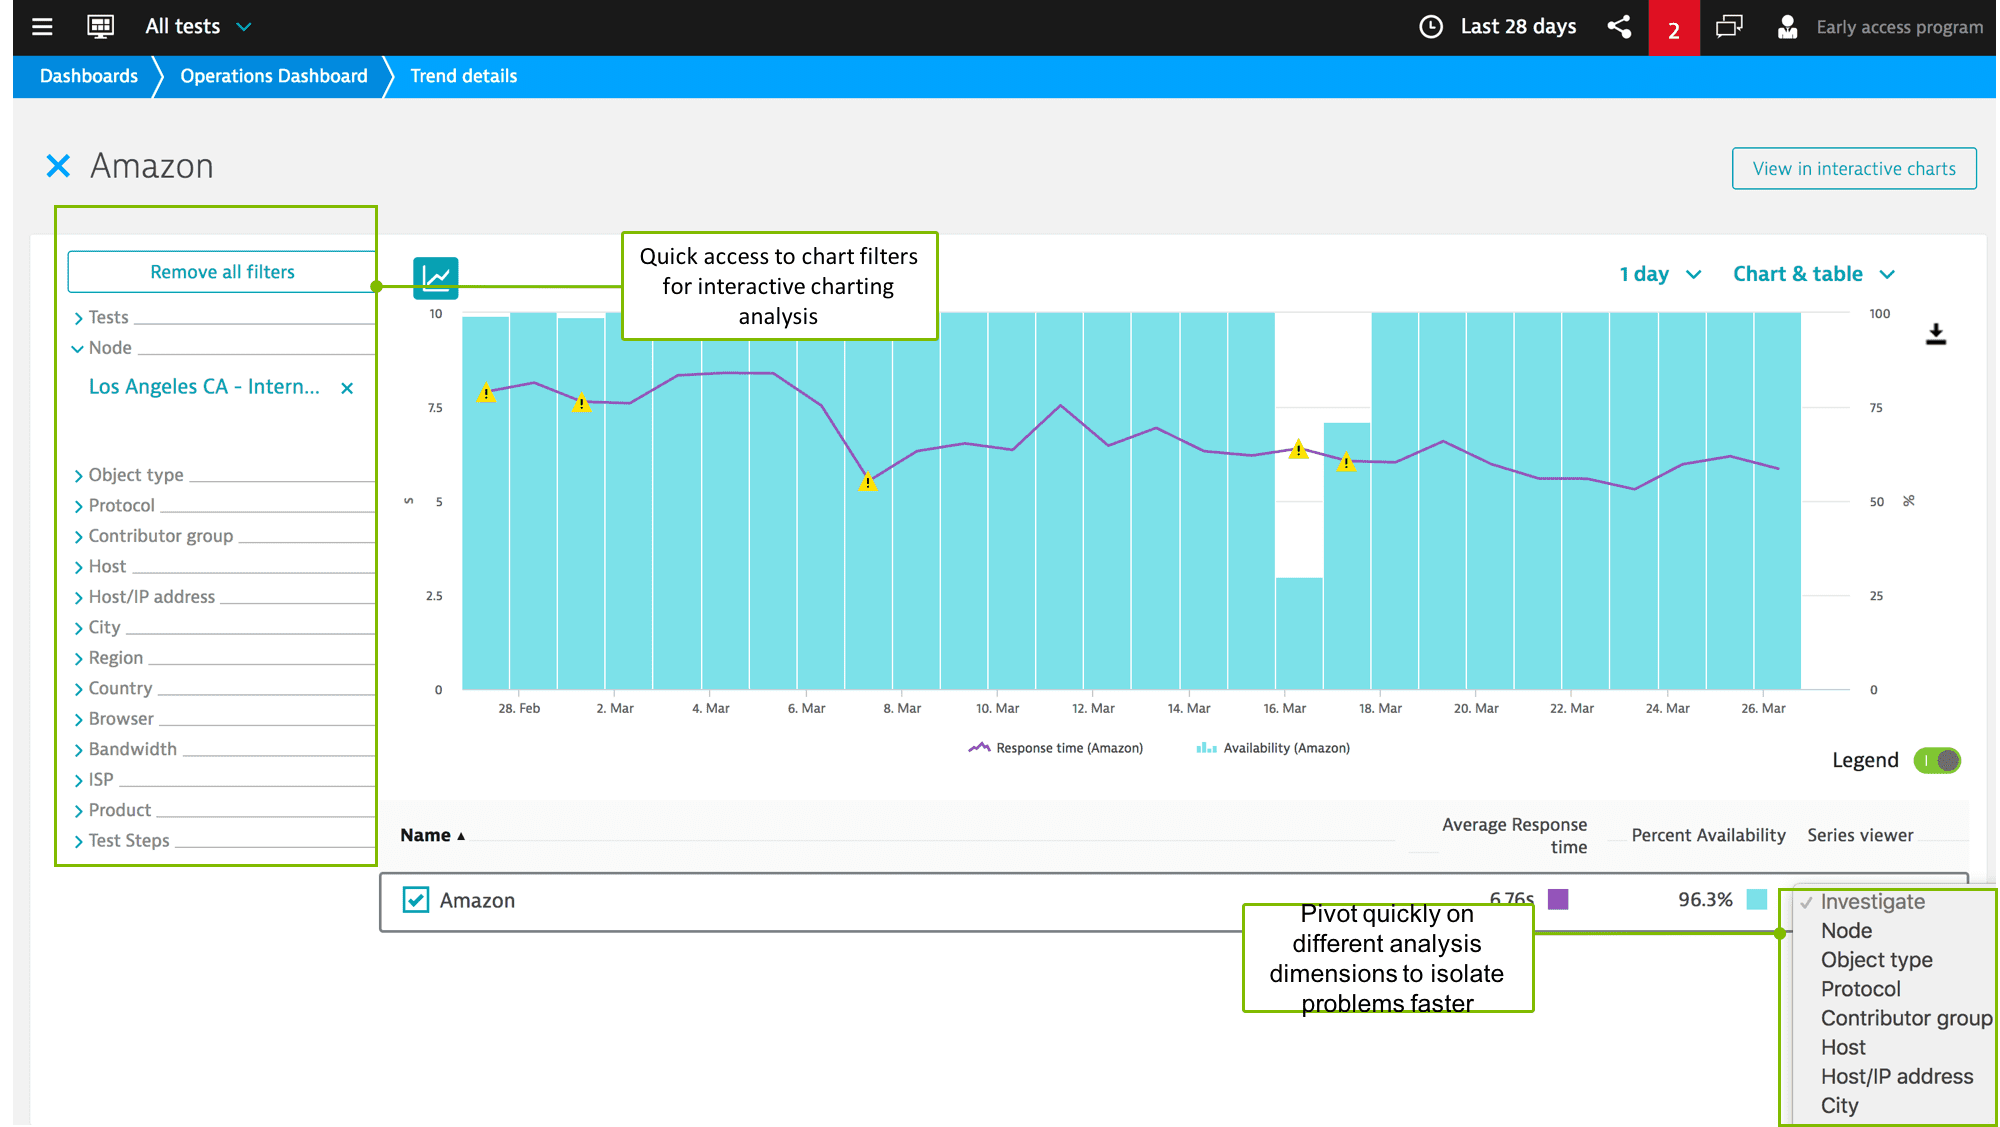Collapse the Node filter section
The image size is (2000, 1127).
tap(102, 348)
